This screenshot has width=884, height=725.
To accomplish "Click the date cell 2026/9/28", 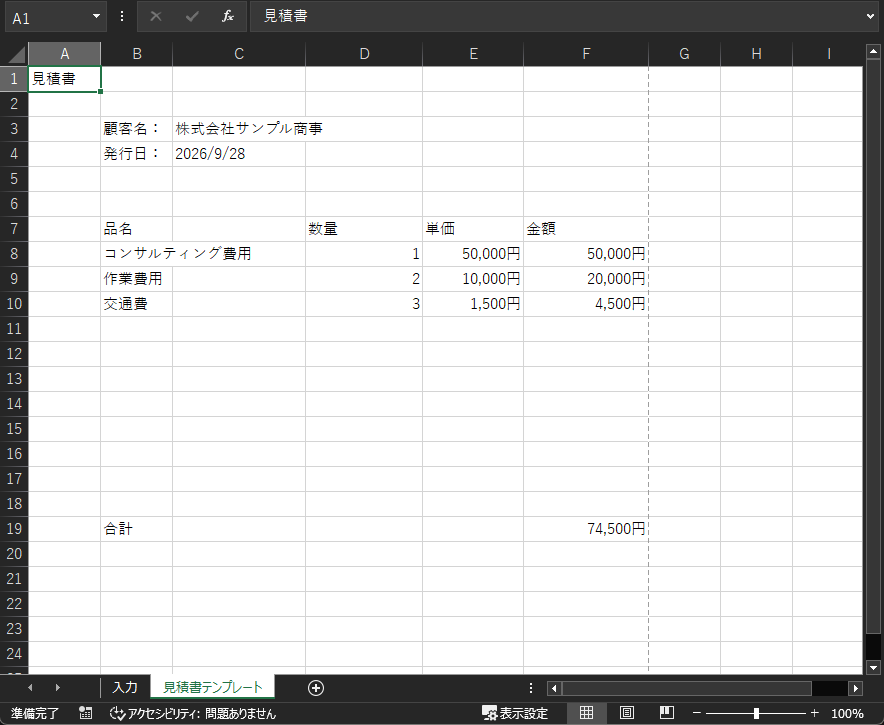I will tap(239, 154).
